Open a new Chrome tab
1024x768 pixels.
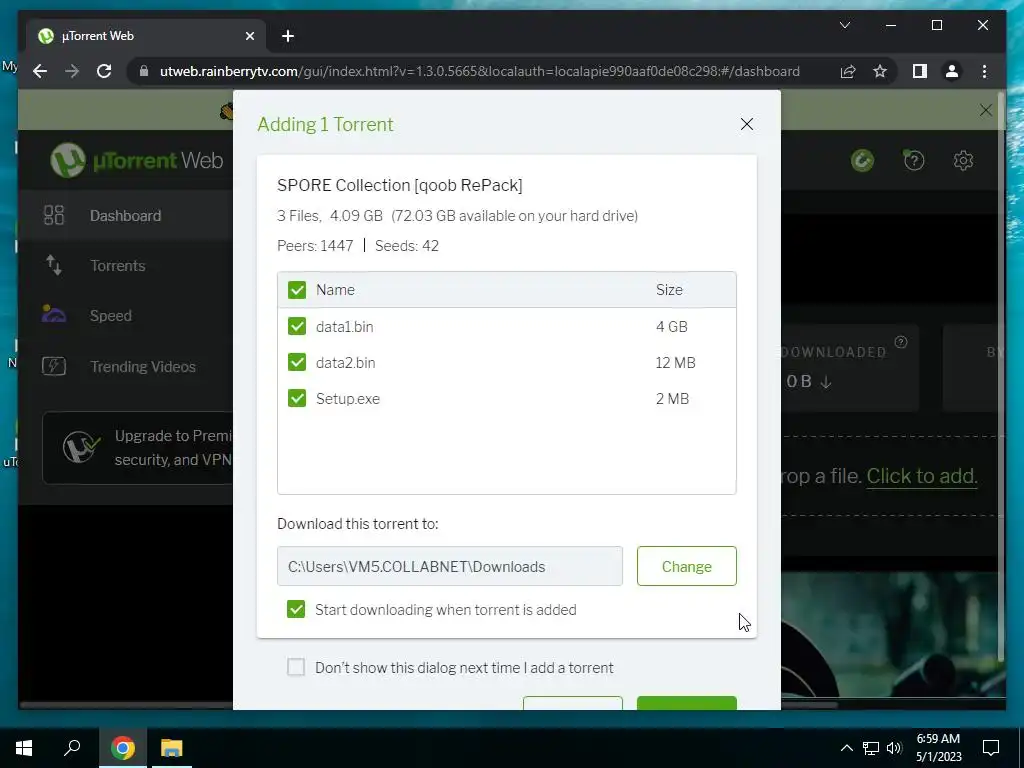point(288,36)
